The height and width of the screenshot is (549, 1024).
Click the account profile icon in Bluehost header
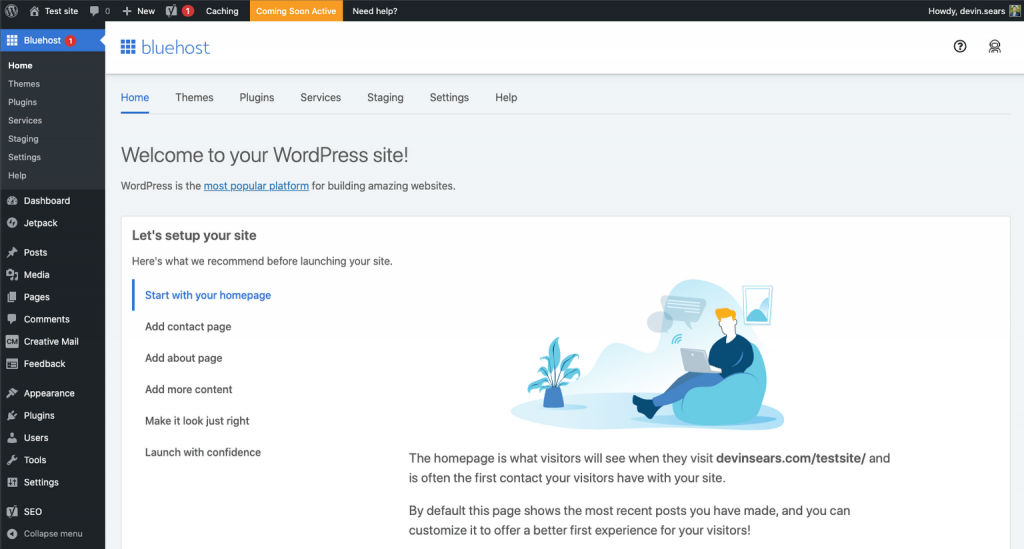[995, 46]
